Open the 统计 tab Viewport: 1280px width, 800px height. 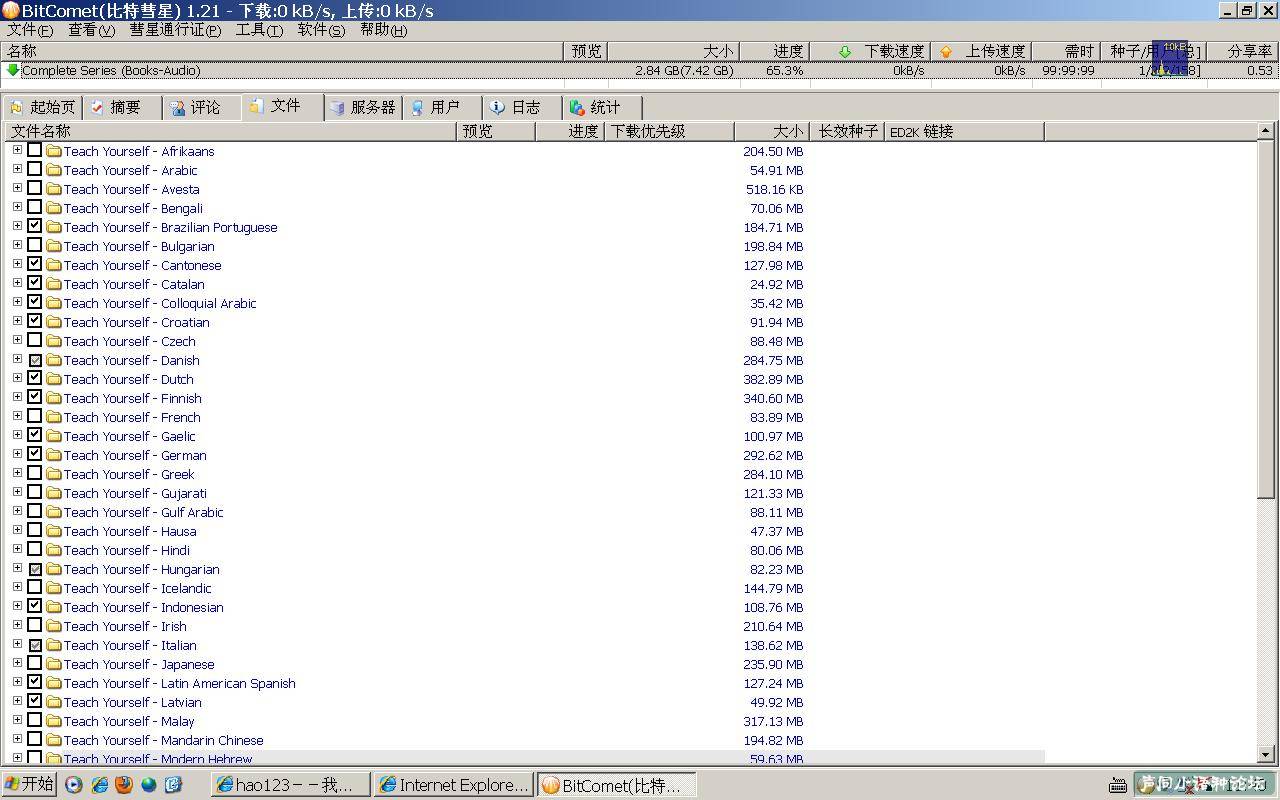(x=602, y=107)
